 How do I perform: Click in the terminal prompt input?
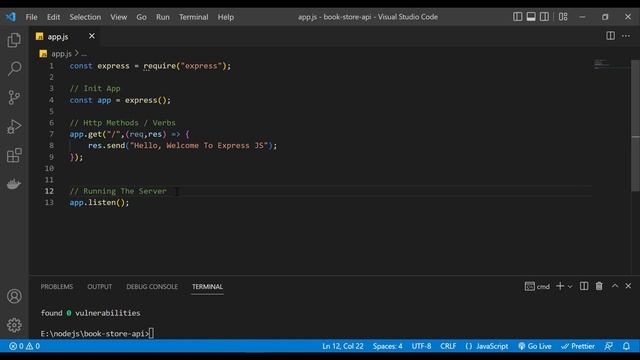pyautogui.click(x=151, y=333)
